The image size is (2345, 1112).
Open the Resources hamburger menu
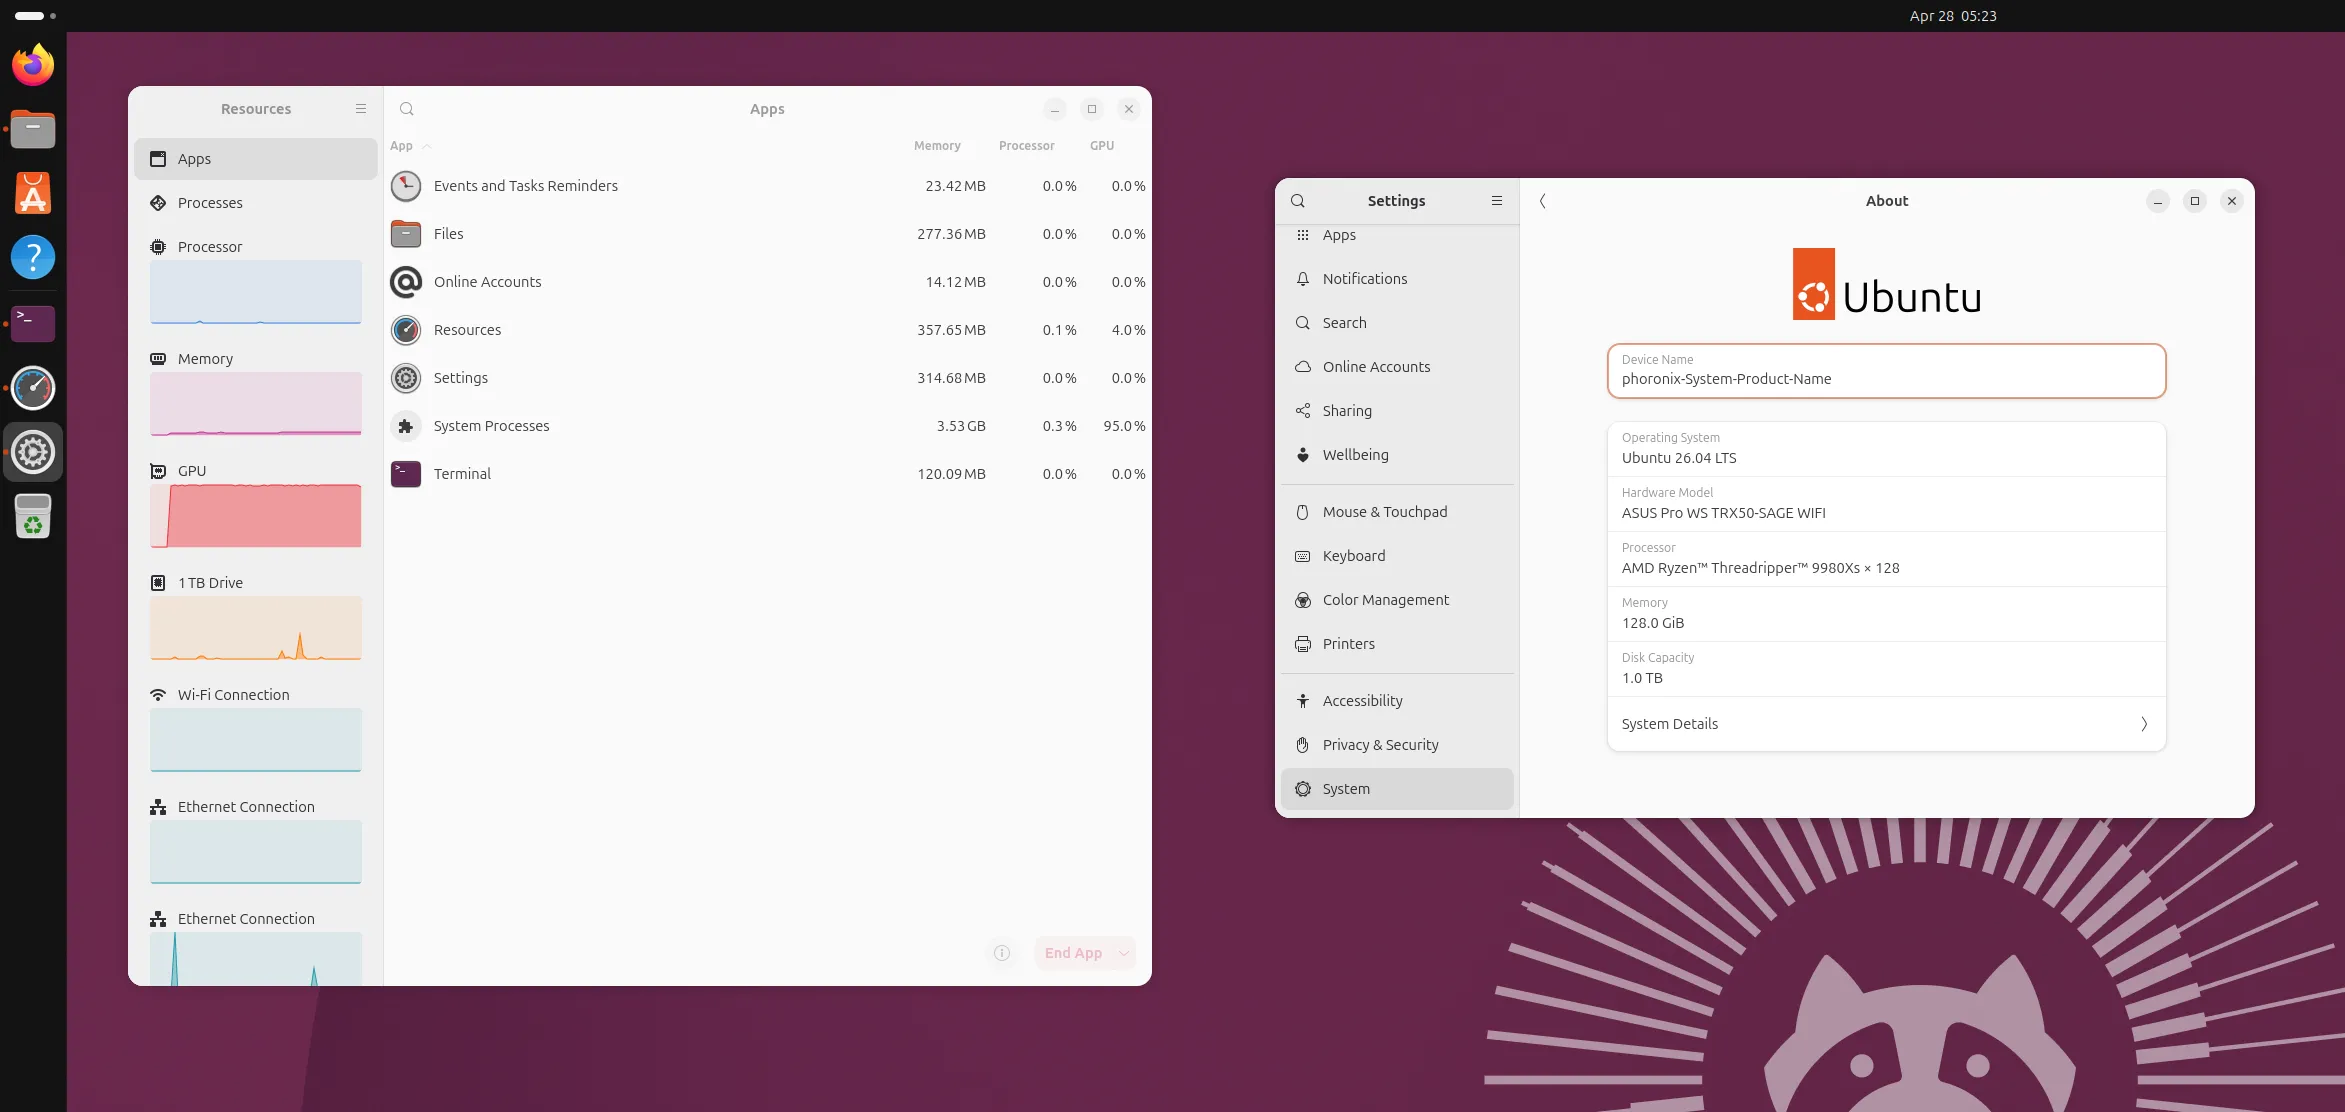pyautogui.click(x=361, y=108)
